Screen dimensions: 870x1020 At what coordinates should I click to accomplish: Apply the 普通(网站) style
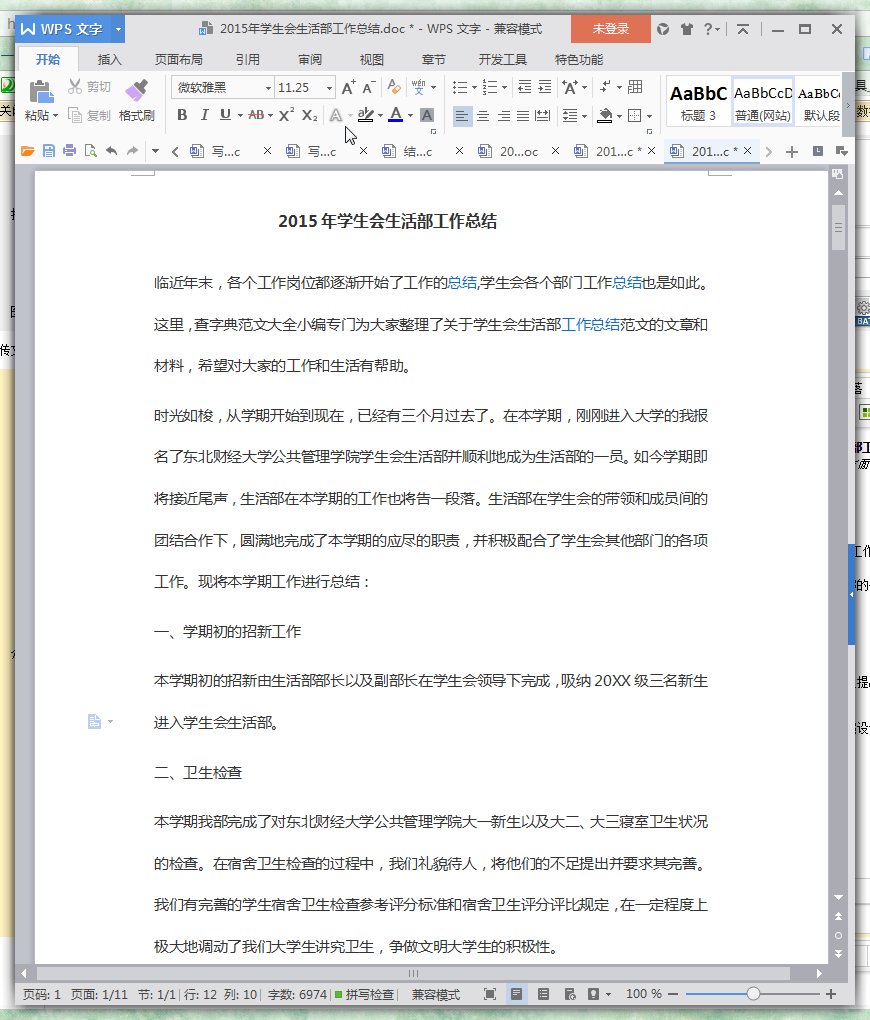[763, 103]
